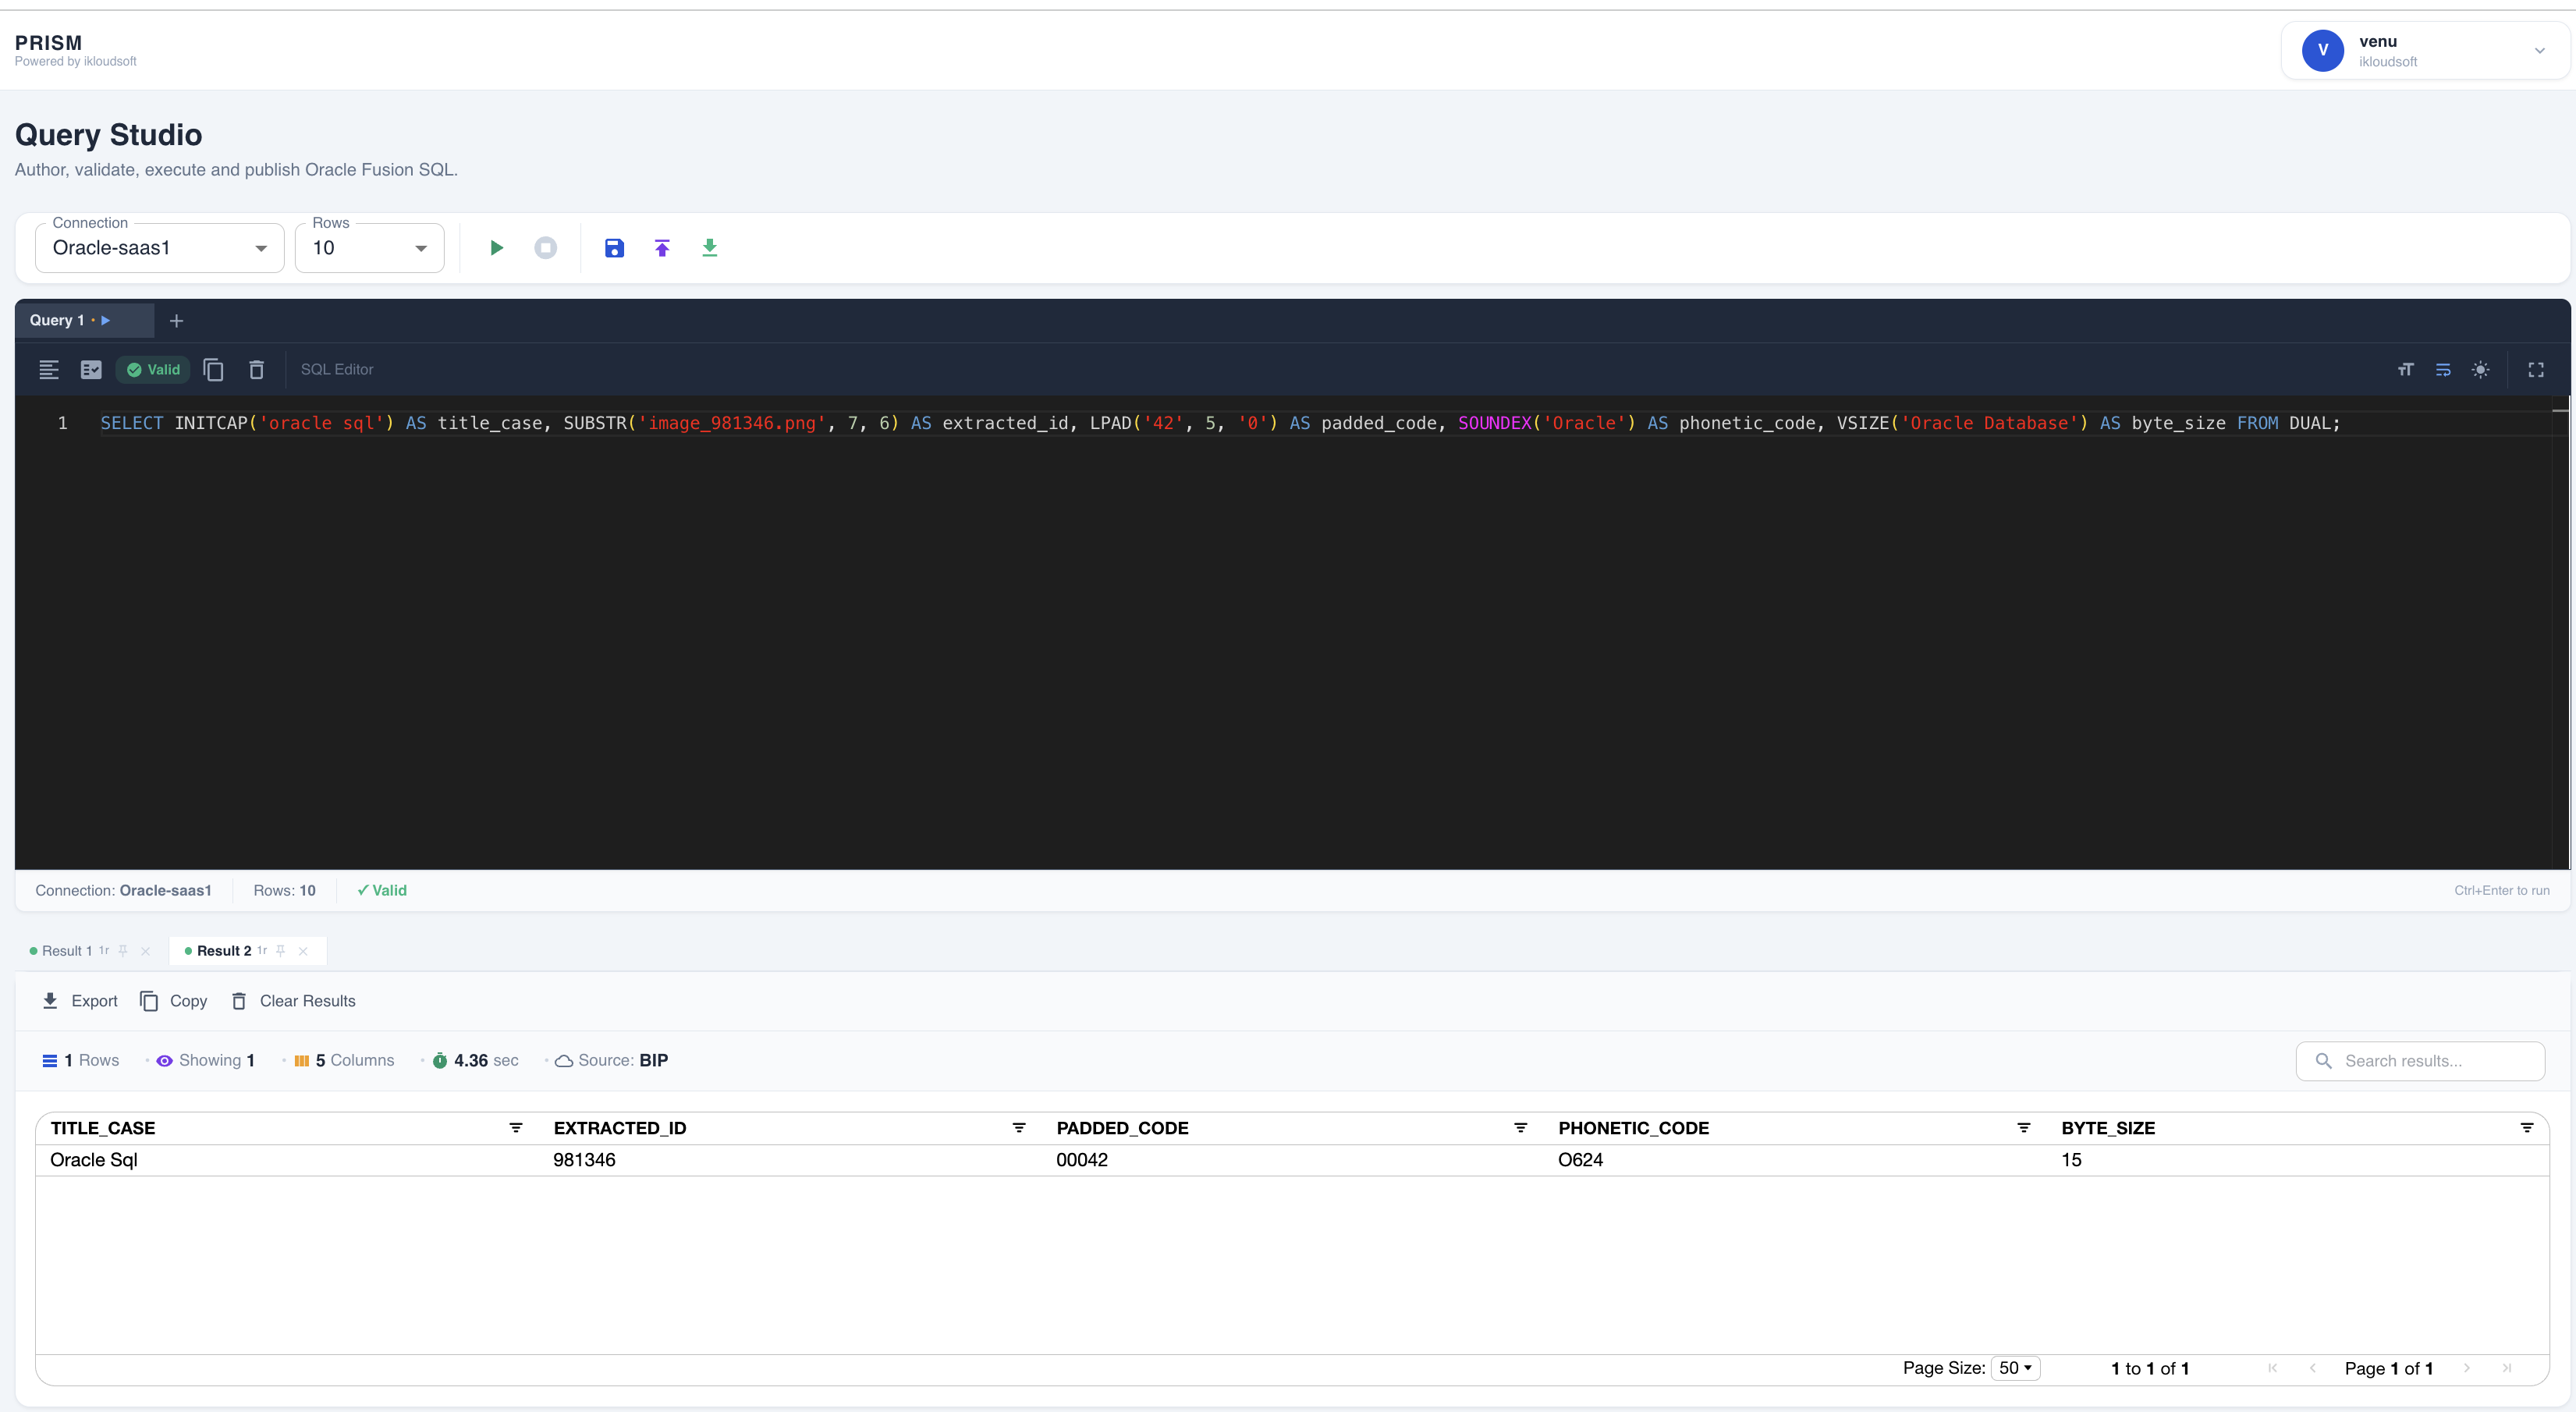Copy SQL with the editor copy icon
This screenshot has width=2576, height=1412.
click(x=213, y=370)
